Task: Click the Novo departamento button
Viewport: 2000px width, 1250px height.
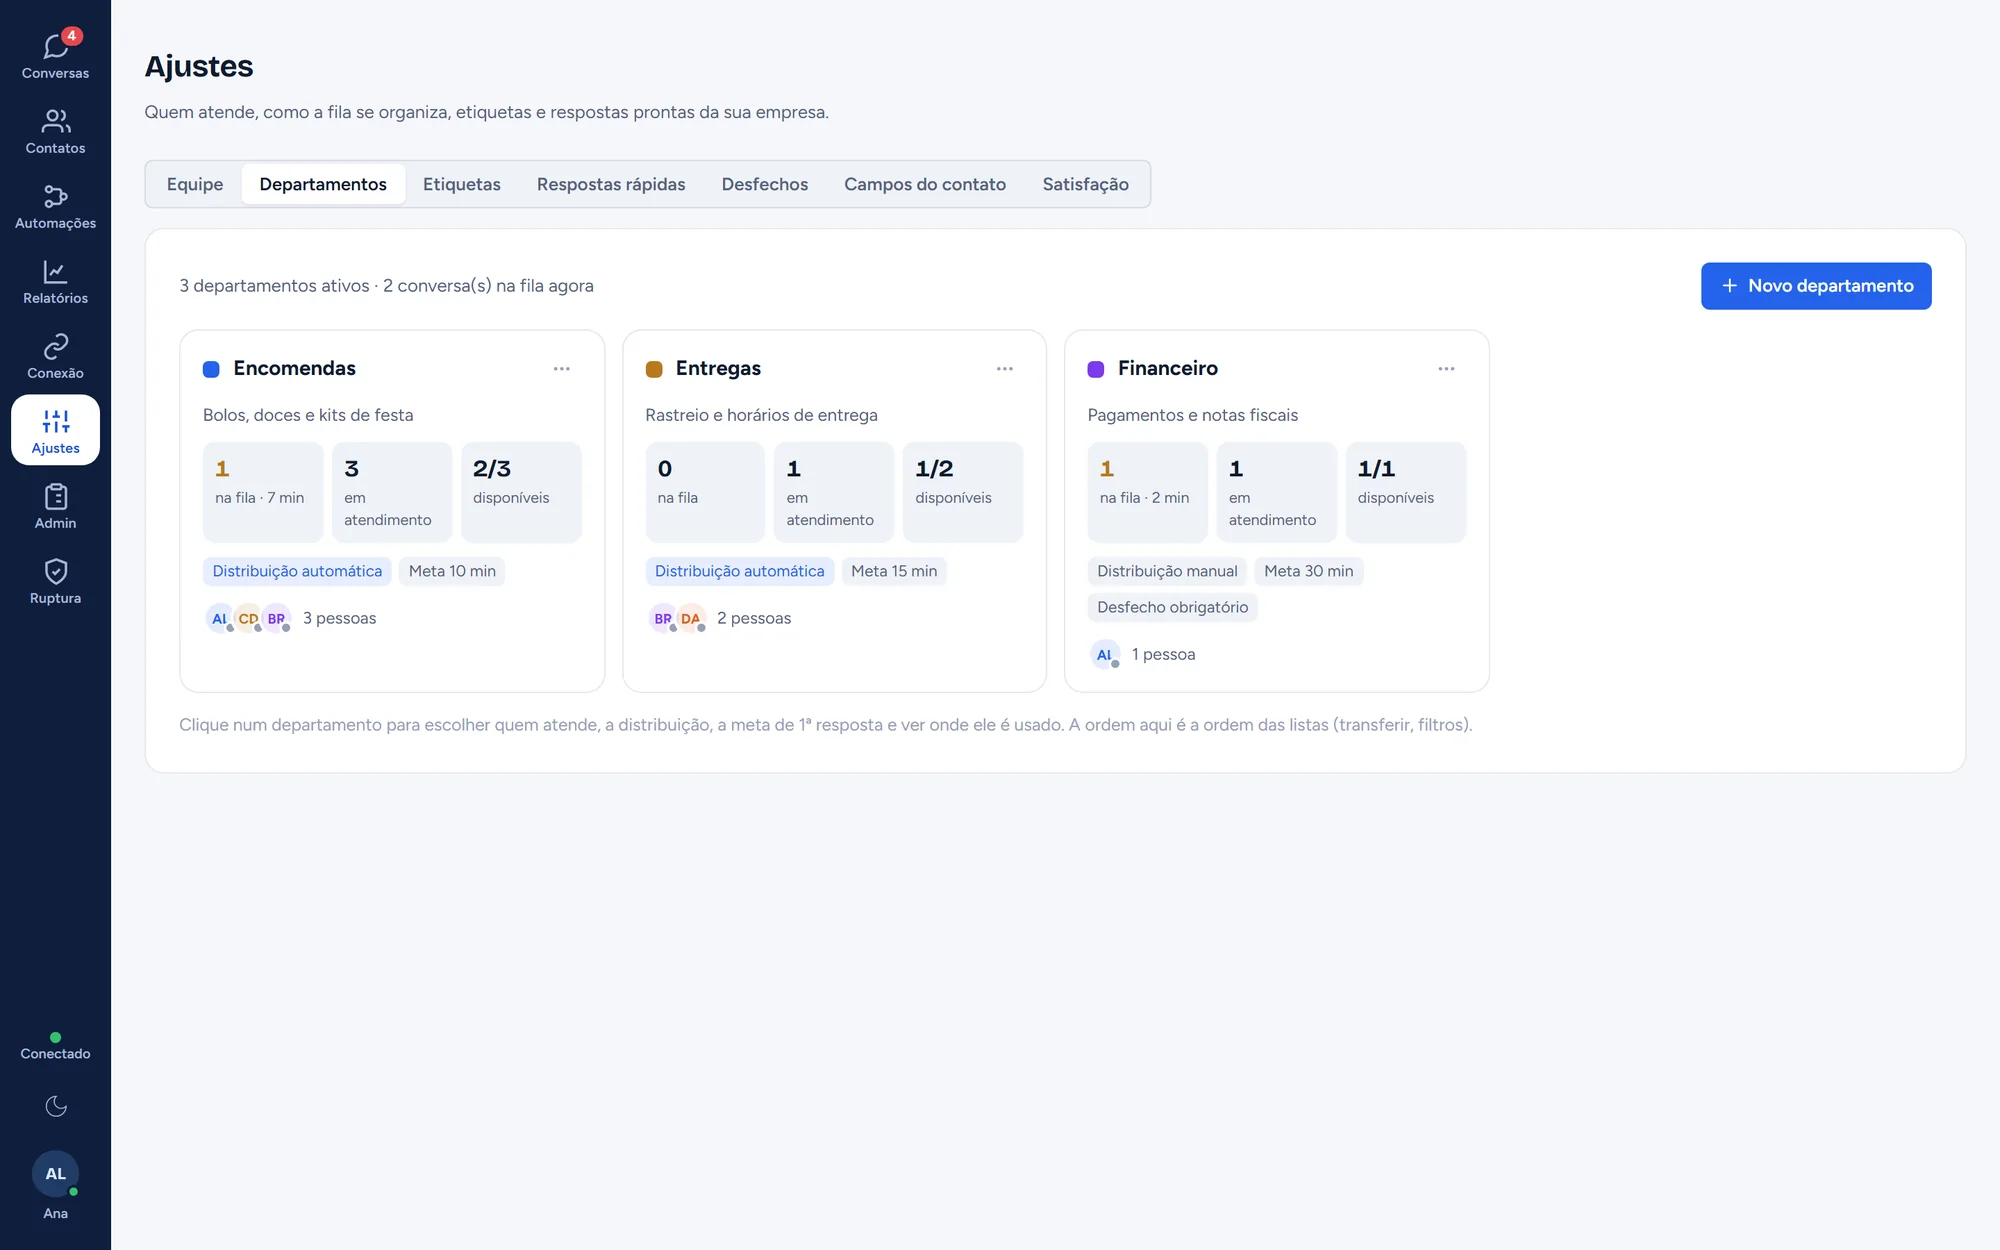Action: (x=1816, y=286)
